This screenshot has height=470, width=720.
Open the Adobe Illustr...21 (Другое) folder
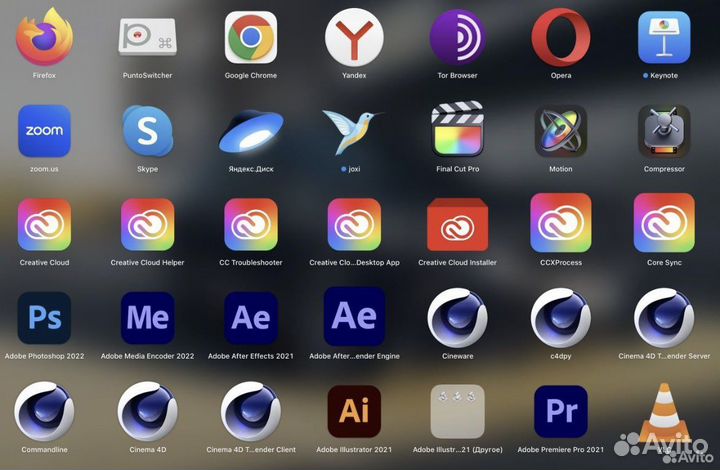click(x=457, y=412)
